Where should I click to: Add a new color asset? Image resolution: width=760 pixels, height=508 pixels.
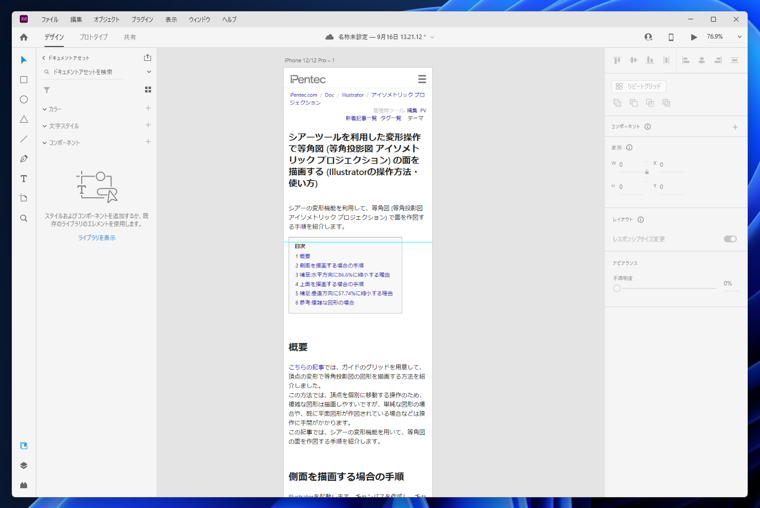(x=148, y=109)
